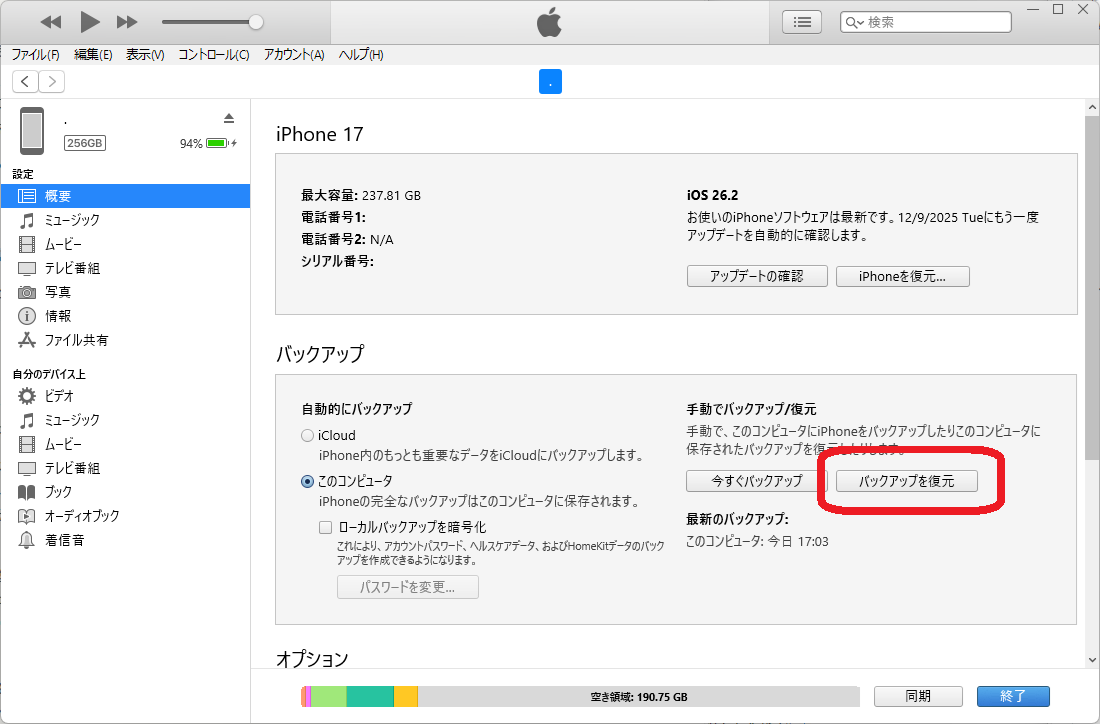Open ファイル共有 in sidebar
The width and height of the screenshot is (1100, 724).
coord(125,340)
